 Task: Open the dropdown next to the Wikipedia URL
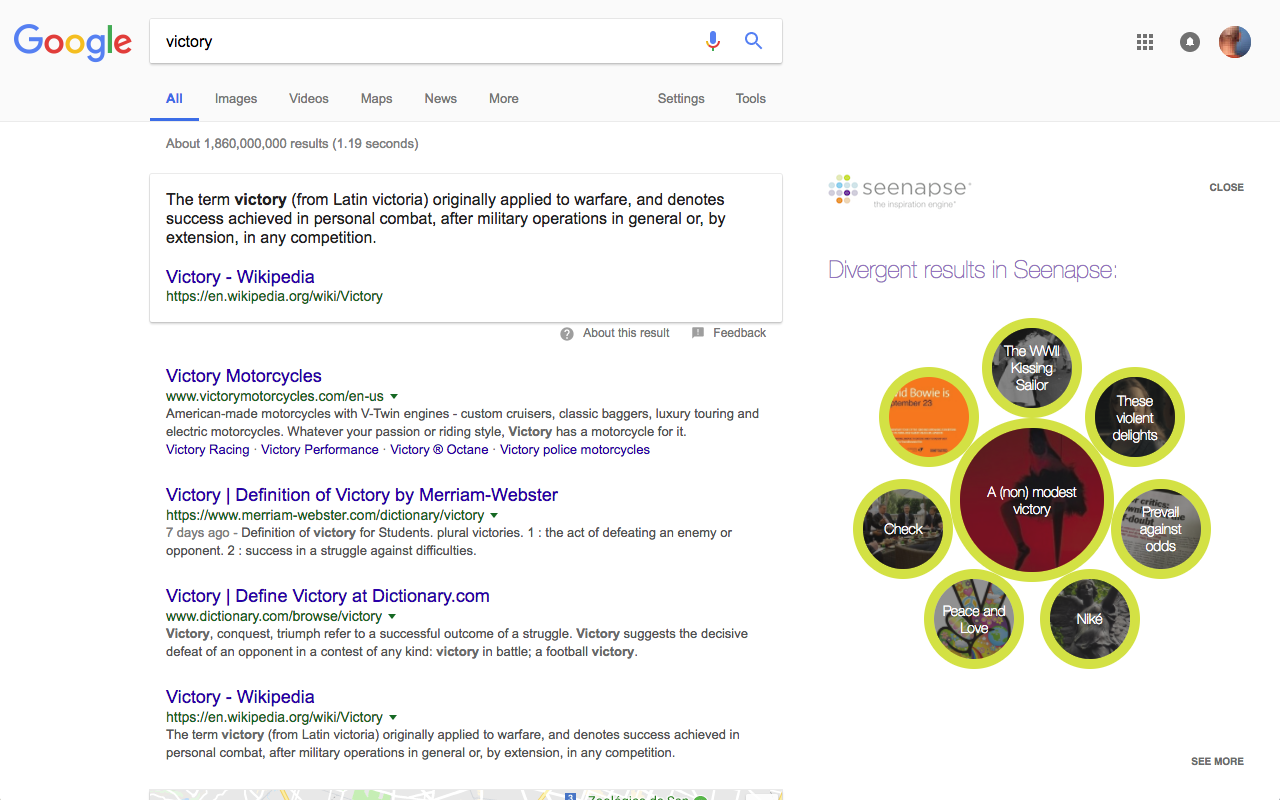[394, 717]
